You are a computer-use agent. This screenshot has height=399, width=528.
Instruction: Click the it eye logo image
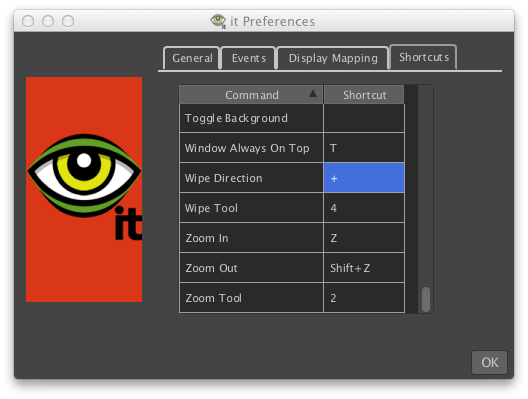point(84,189)
